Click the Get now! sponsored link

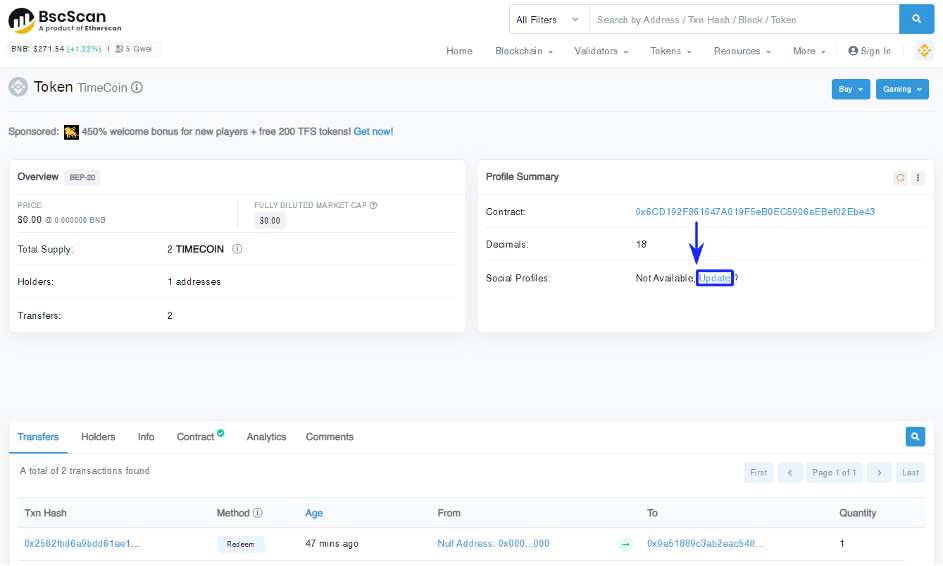pos(373,132)
